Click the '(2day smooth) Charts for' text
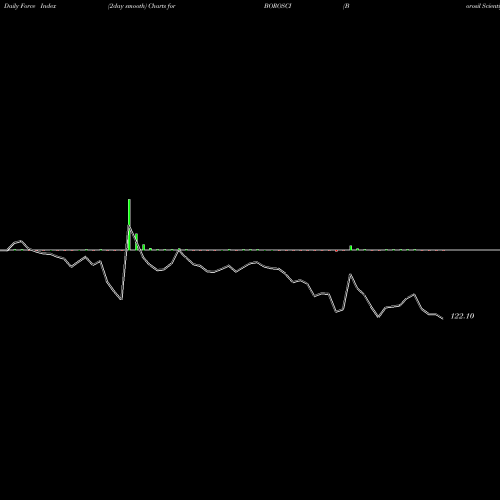Image resolution: width=500 pixels, height=500 pixels. pos(142,6)
